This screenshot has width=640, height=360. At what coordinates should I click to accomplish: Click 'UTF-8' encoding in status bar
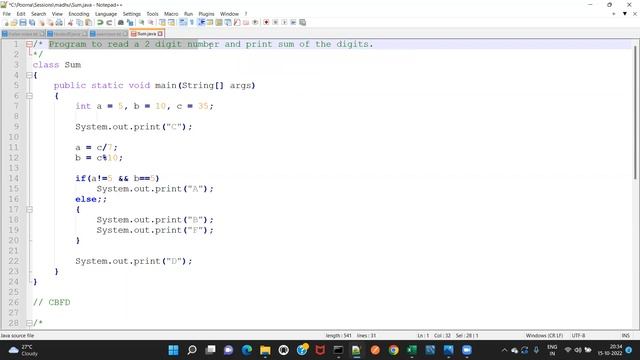[x=578, y=336]
